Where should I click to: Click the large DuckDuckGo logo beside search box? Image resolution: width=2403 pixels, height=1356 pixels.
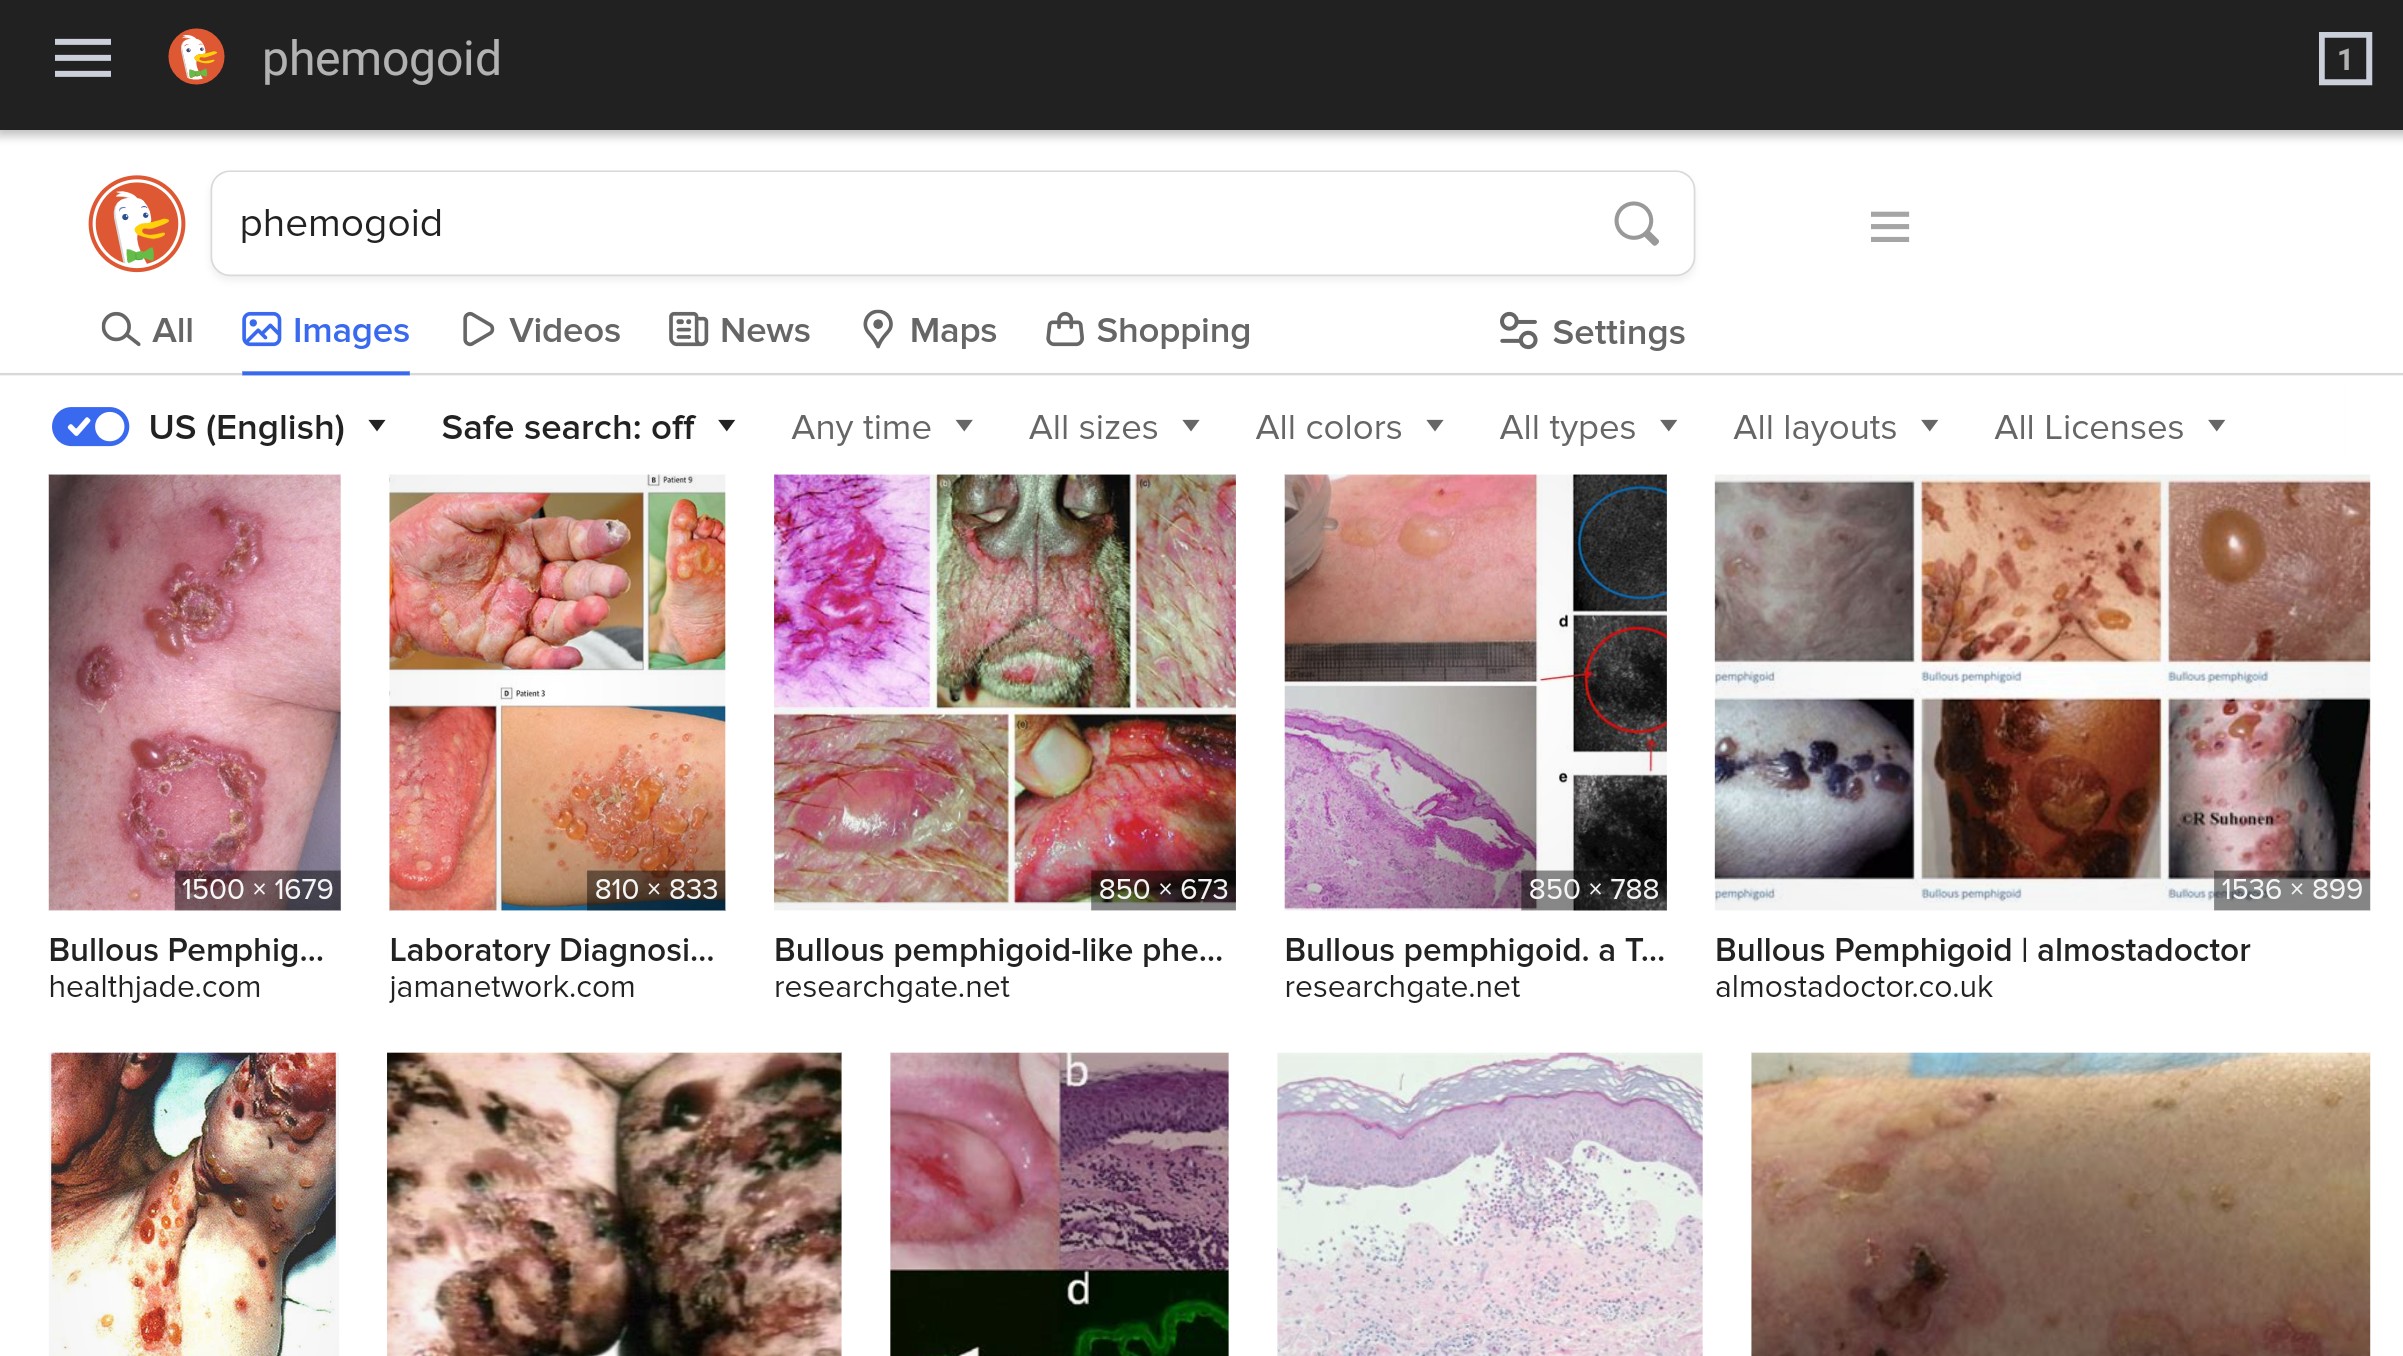[137, 224]
